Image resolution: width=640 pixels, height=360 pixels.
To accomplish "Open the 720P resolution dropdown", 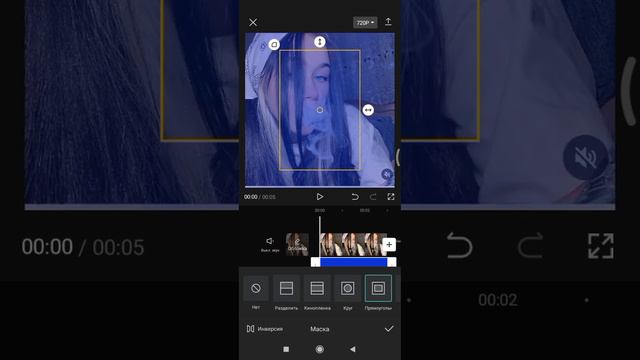I will [365, 22].
